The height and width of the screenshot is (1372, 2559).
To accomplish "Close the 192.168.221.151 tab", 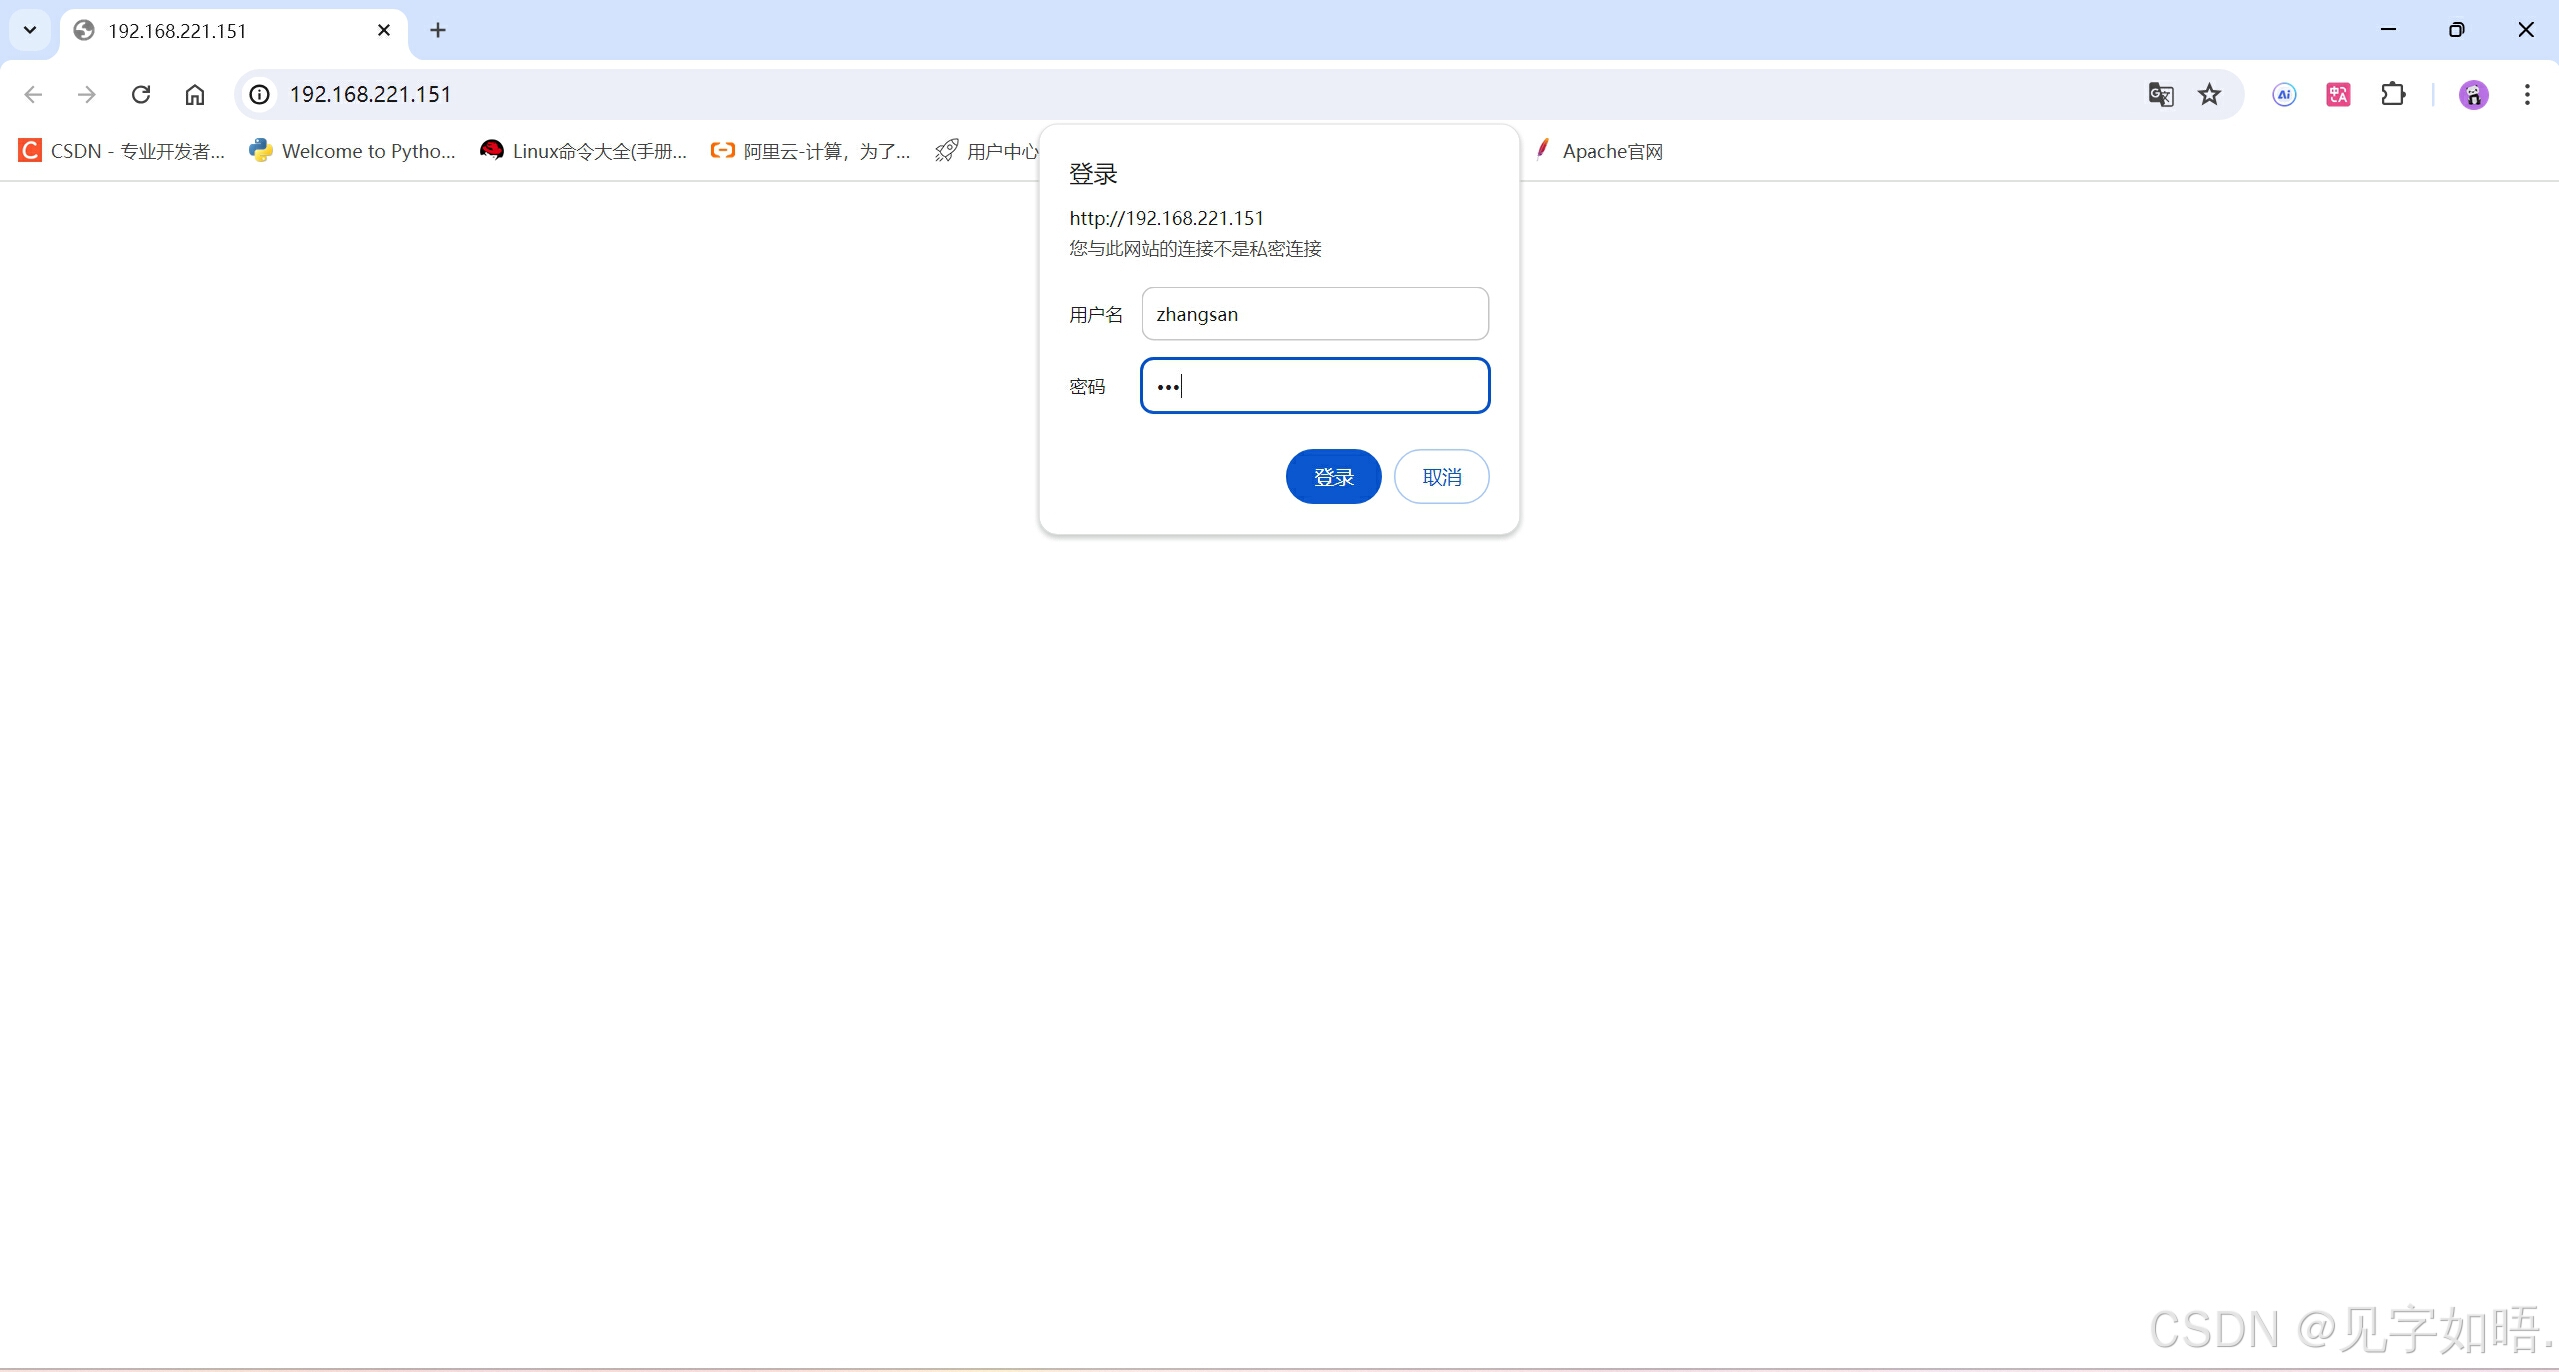I will (384, 30).
